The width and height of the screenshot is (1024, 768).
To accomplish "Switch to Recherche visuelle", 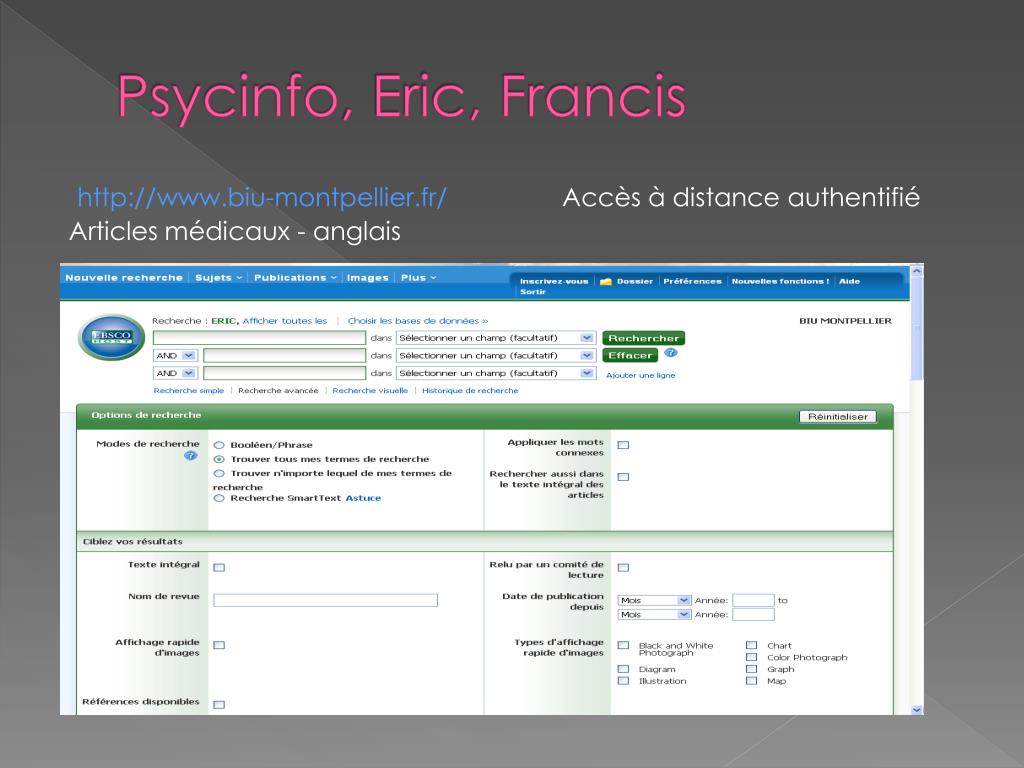I will click(370, 391).
